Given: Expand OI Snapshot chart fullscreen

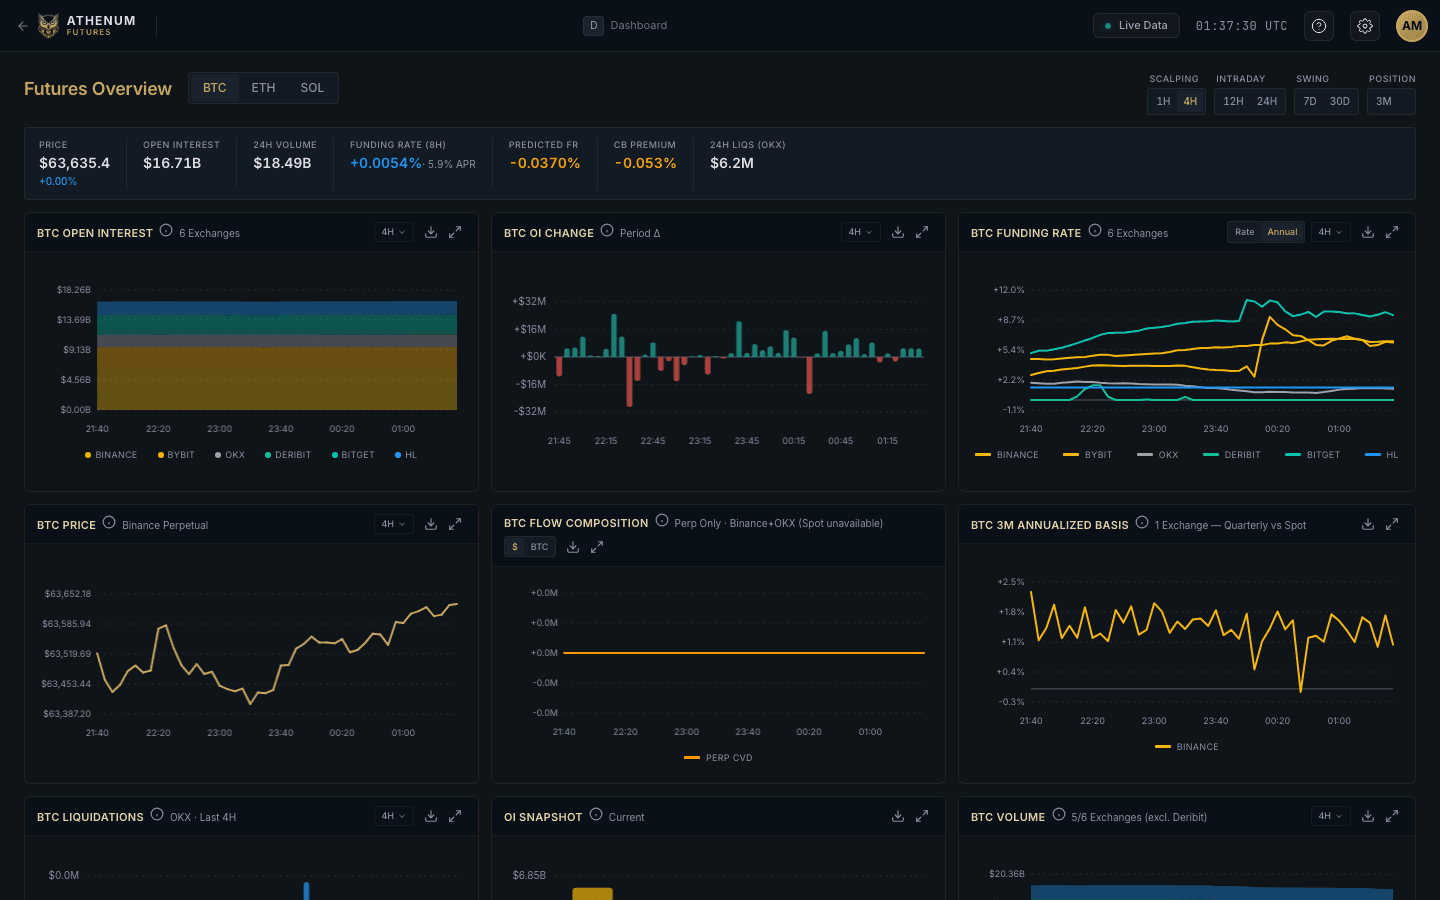Looking at the screenshot, I should click(922, 816).
